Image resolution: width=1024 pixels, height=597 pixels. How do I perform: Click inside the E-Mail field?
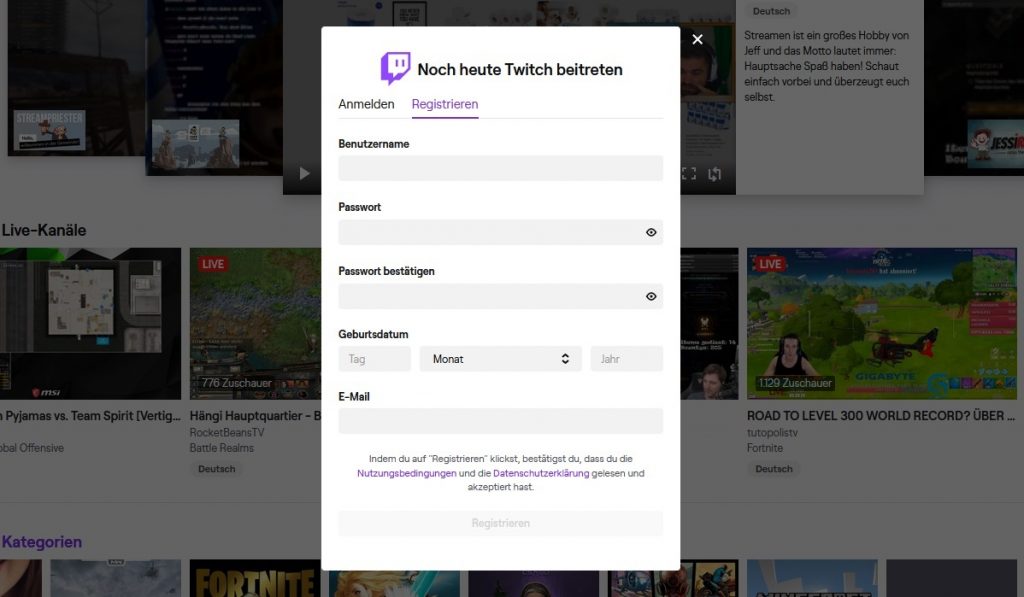click(x=500, y=420)
